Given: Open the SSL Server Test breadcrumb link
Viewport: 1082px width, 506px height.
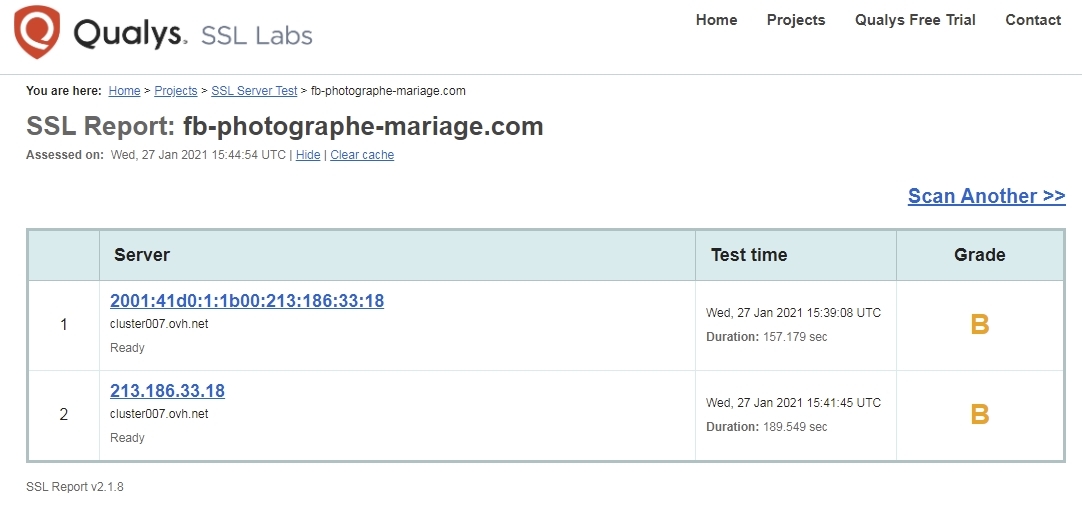Looking at the screenshot, I should click(254, 91).
